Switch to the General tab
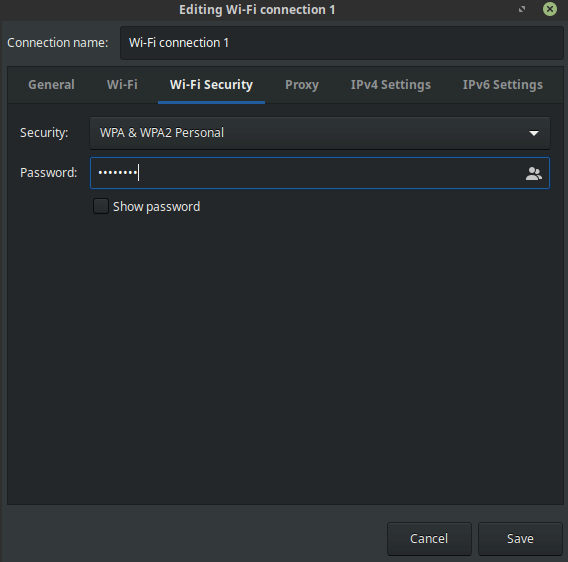The width and height of the screenshot is (568, 562). [x=51, y=85]
